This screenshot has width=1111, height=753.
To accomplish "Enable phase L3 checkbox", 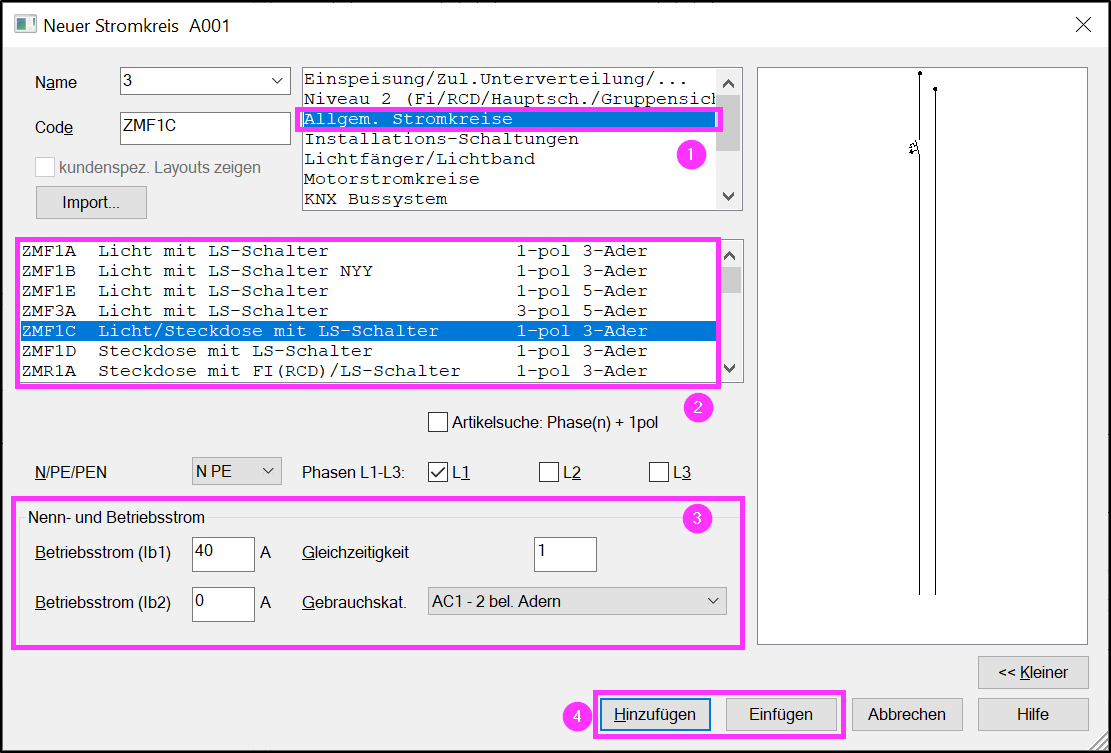I will point(658,470).
